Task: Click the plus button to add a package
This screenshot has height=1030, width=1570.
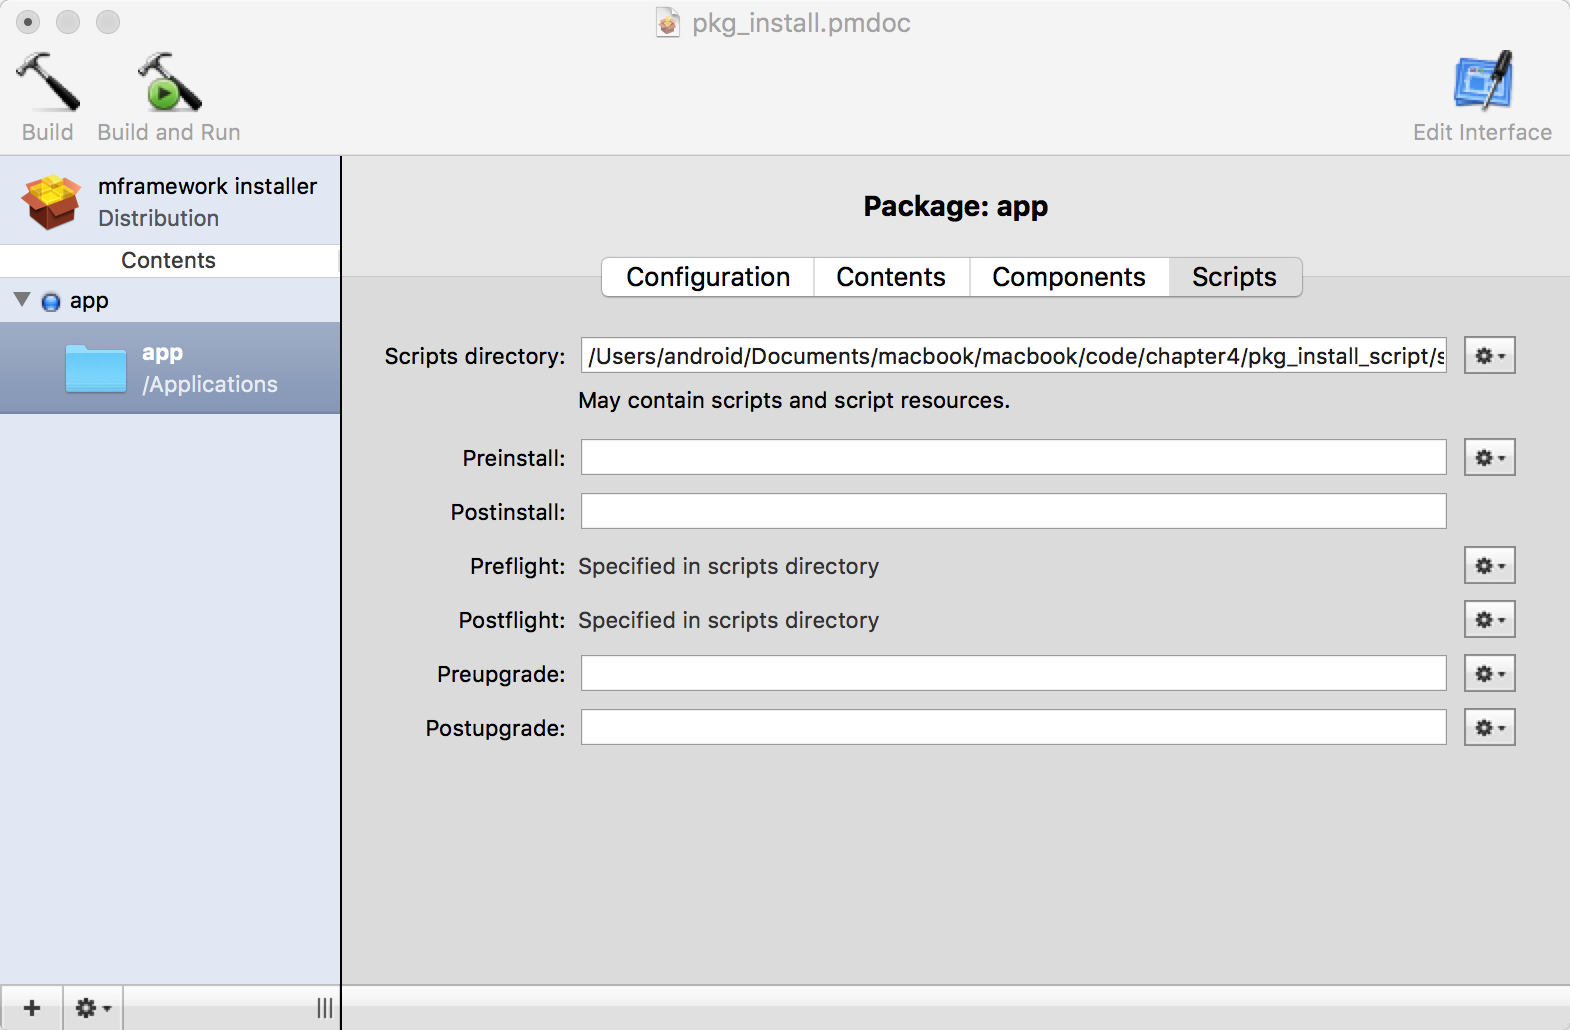Action: pyautogui.click(x=32, y=1008)
